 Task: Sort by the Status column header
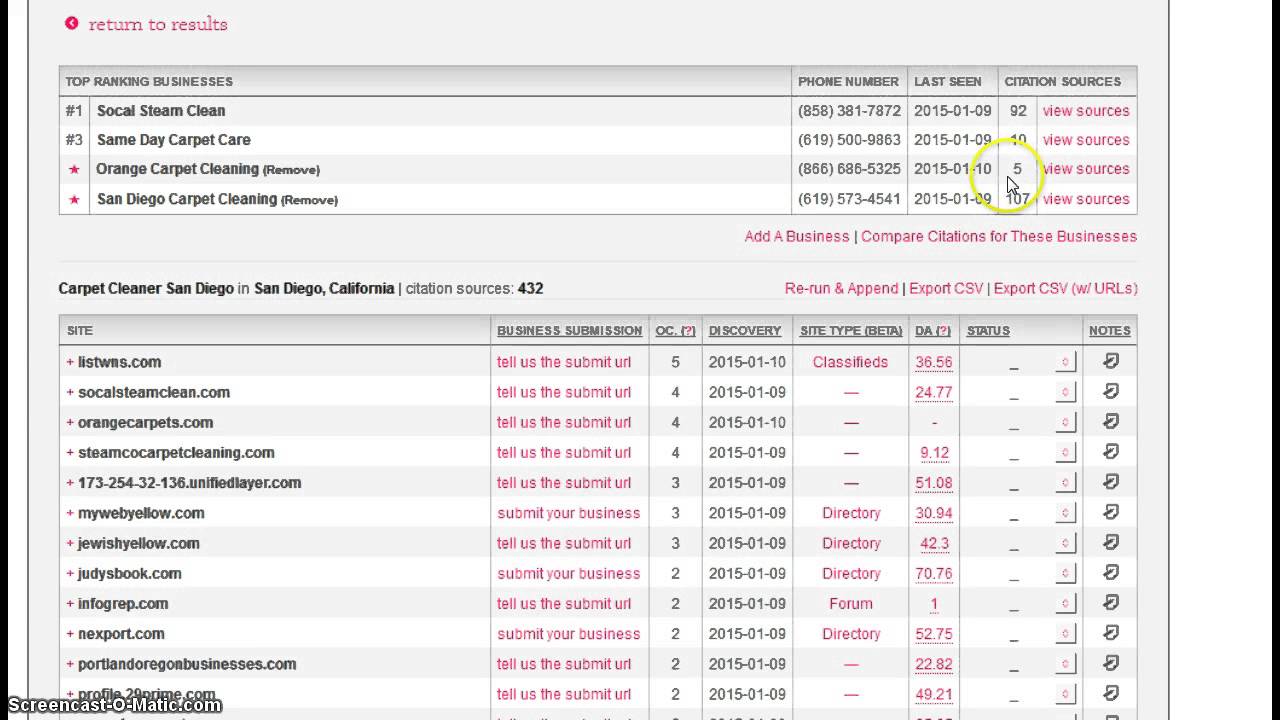(x=988, y=331)
